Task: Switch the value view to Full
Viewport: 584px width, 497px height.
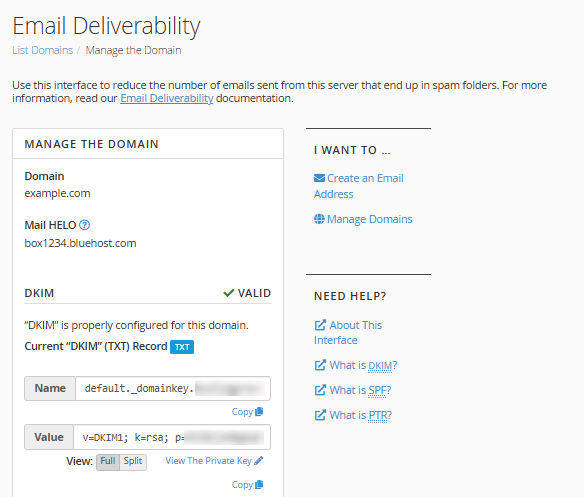Action: pyautogui.click(x=108, y=462)
